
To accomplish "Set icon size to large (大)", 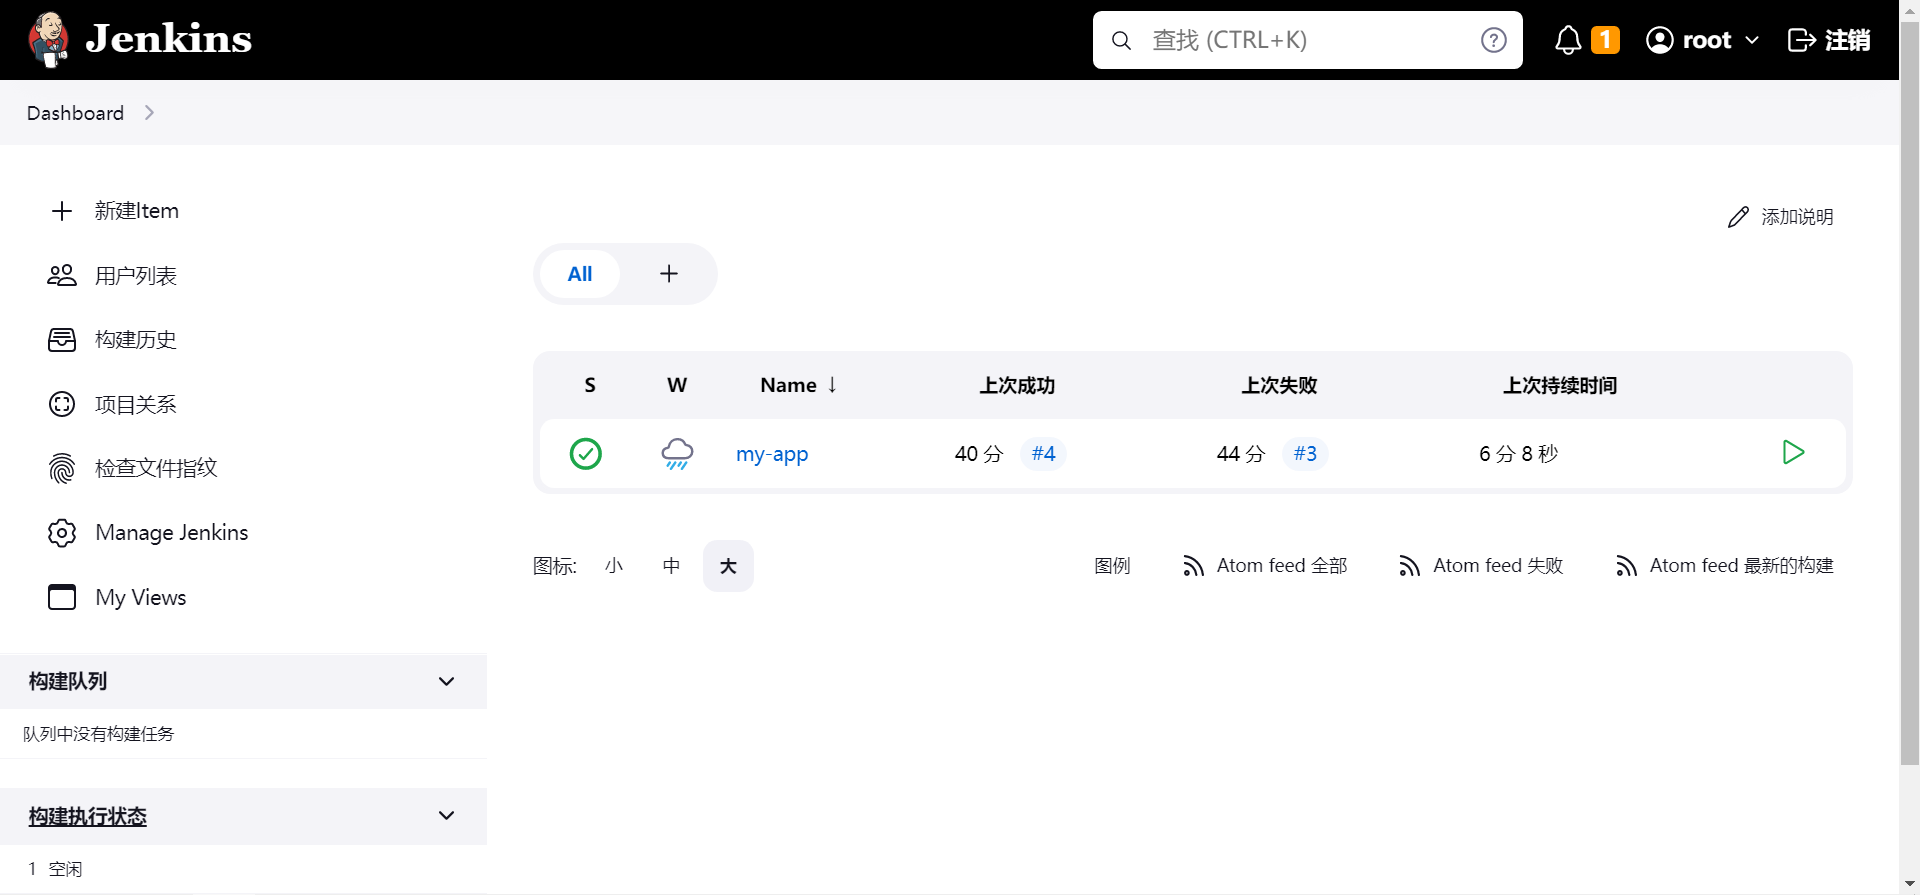I will (x=728, y=566).
